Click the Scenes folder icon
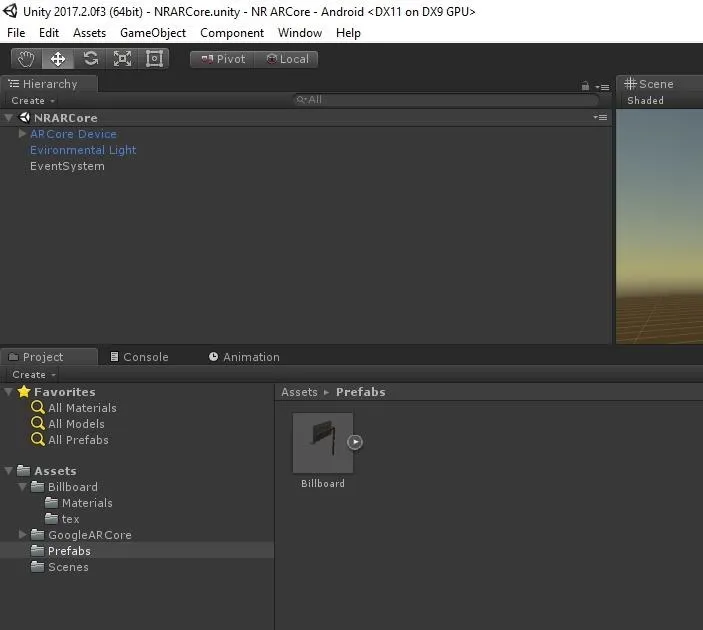Viewport: 703px width, 630px height. 37,567
